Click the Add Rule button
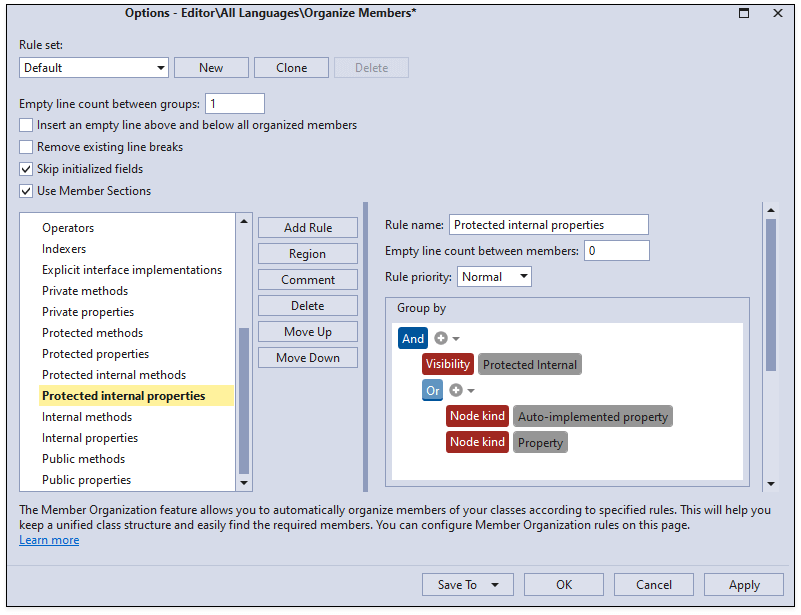 (307, 227)
